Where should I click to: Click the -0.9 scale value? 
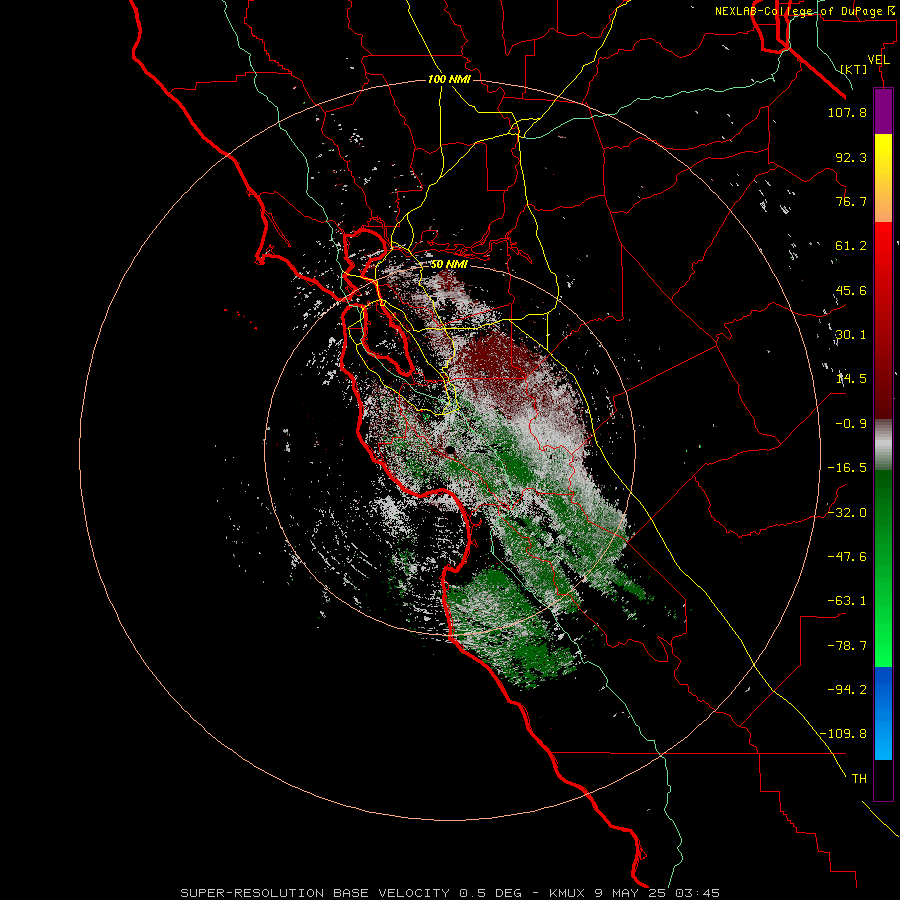(x=851, y=424)
